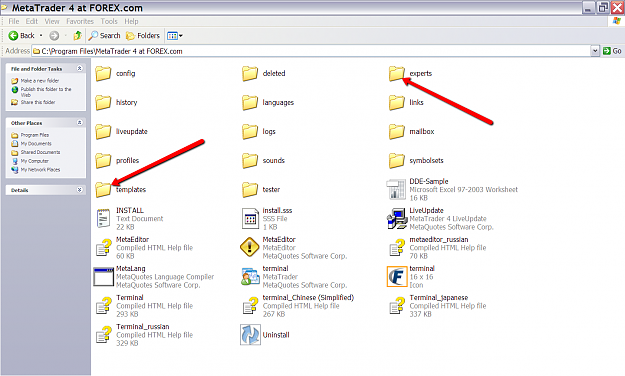Open the Edit menu
This screenshot has width=625, height=376.
coord(31,22)
